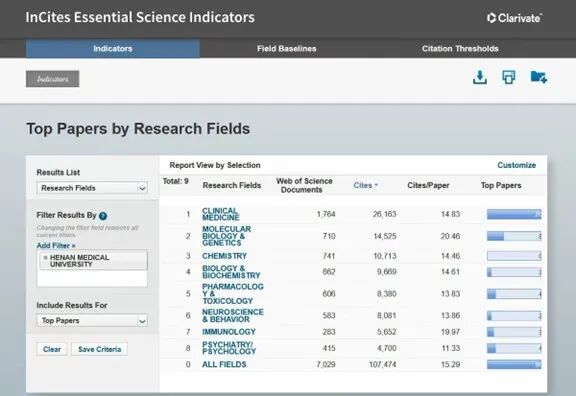Click the filter input box below Henan Medical University

tap(92, 278)
